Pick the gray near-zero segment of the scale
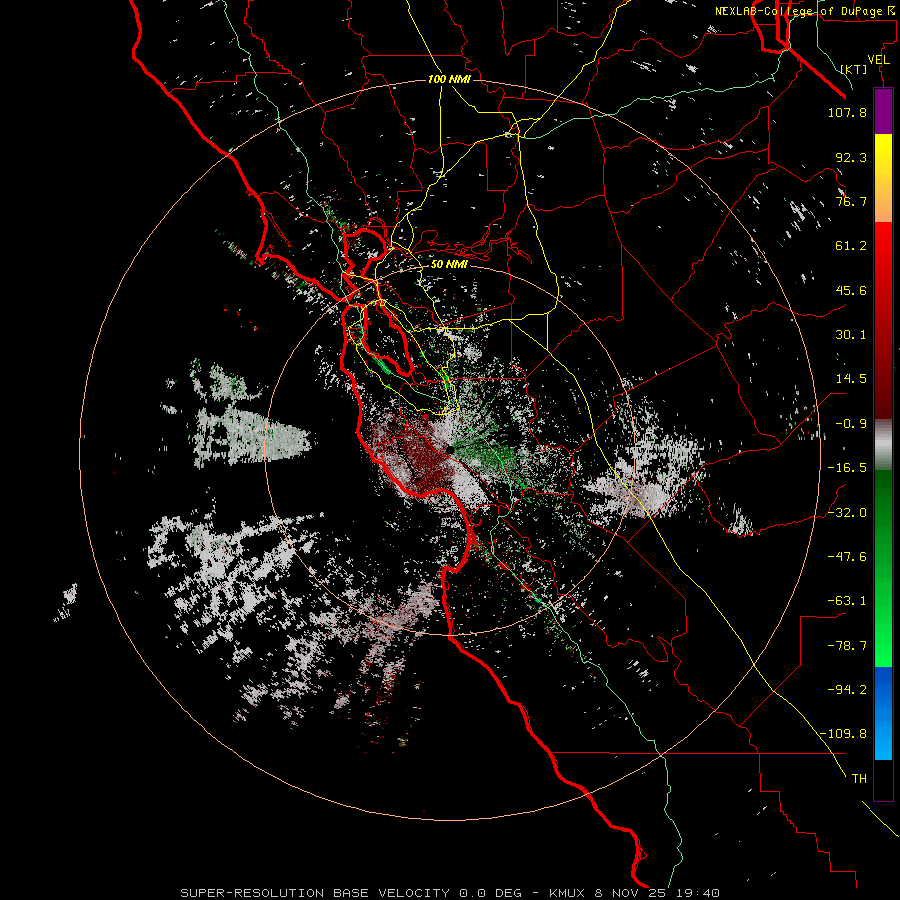Screen dimensions: 900x900 coord(883,445)
